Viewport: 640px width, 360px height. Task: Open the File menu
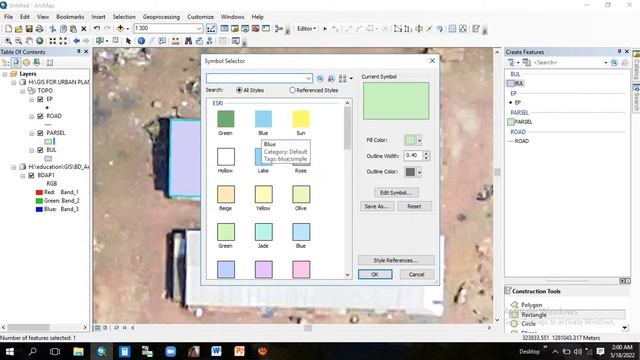8,17
